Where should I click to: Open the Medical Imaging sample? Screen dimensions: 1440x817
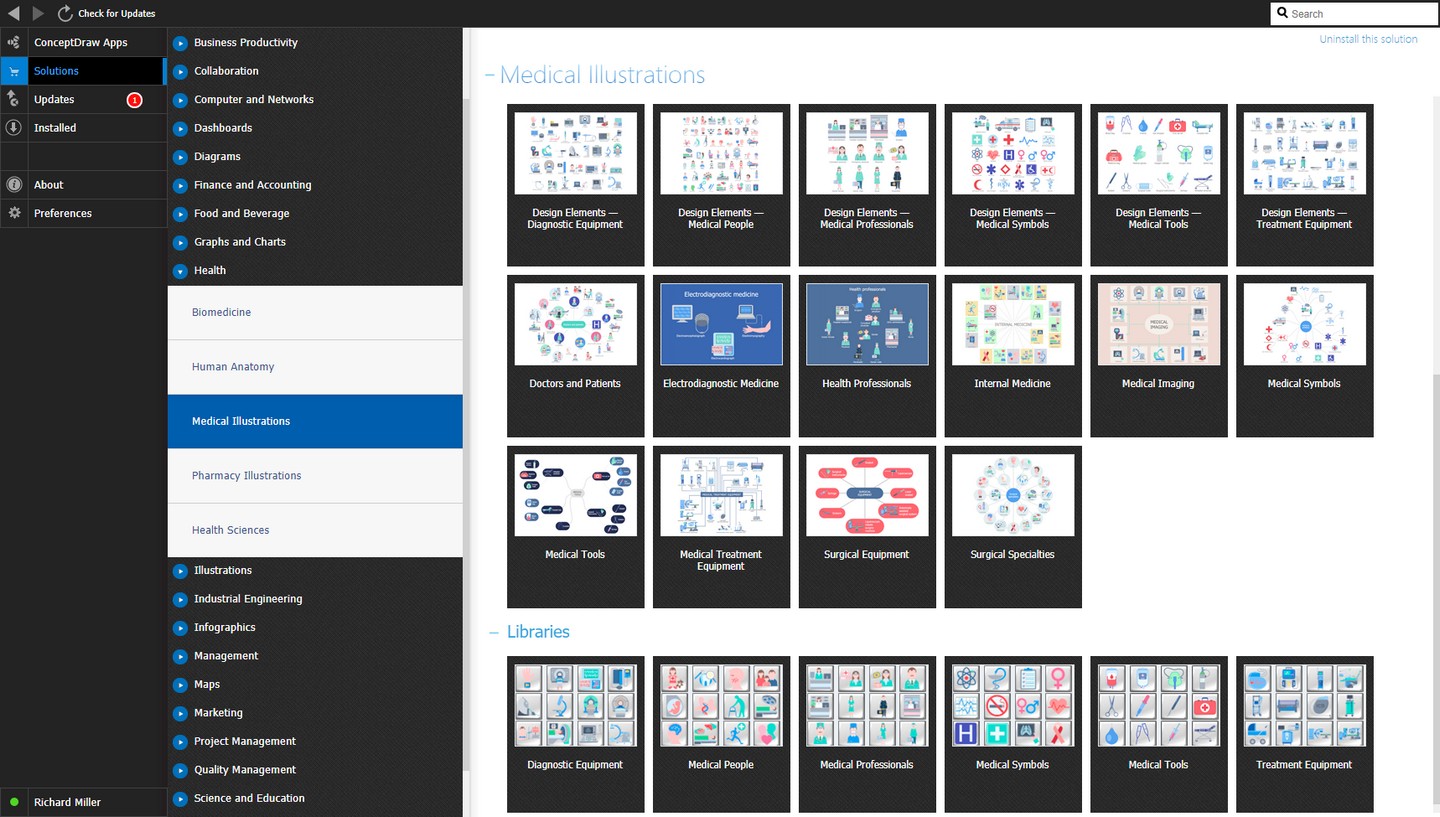pos(1159,356)
